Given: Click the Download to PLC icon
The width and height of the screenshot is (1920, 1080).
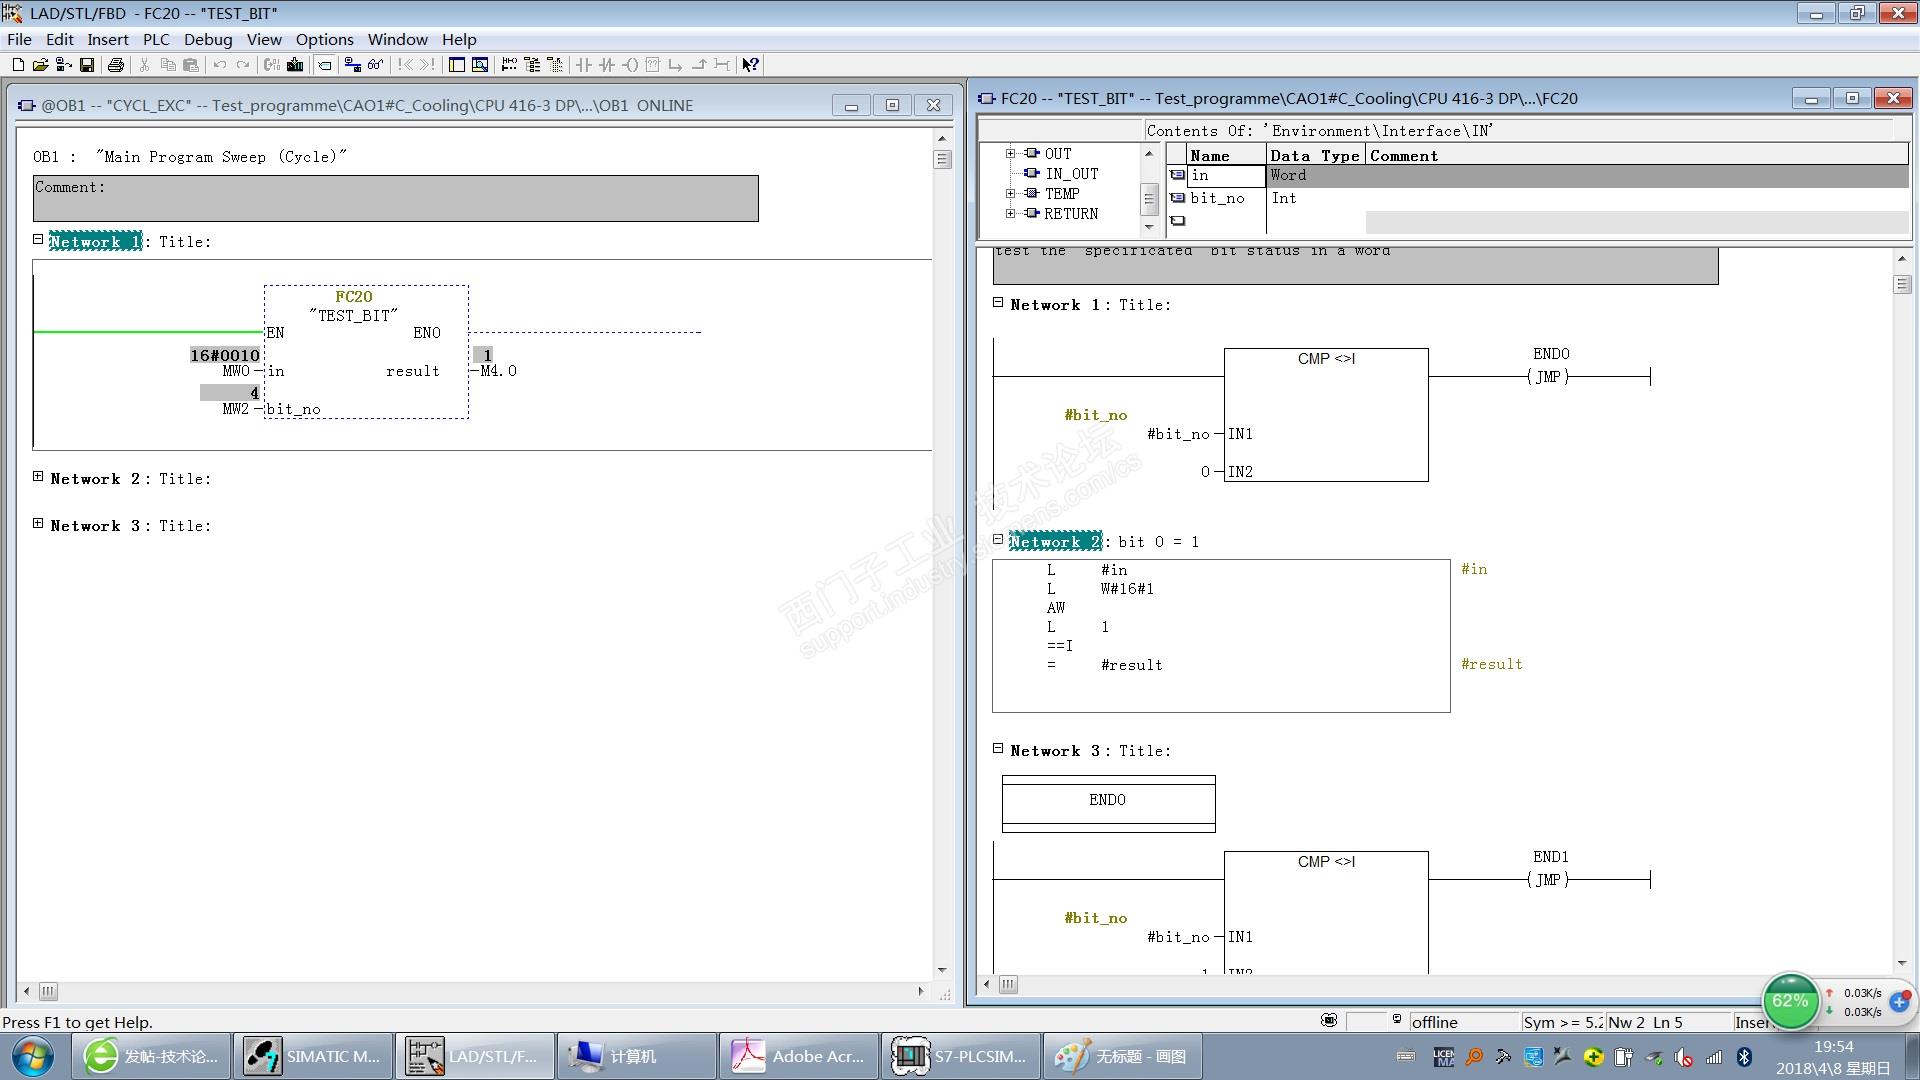Looking at the screenshot, I should tap(295, 65).
